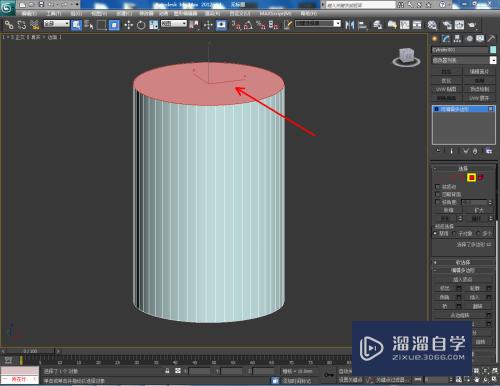
Task: Click the Align tool icon
Action: (x=362, y=25)
